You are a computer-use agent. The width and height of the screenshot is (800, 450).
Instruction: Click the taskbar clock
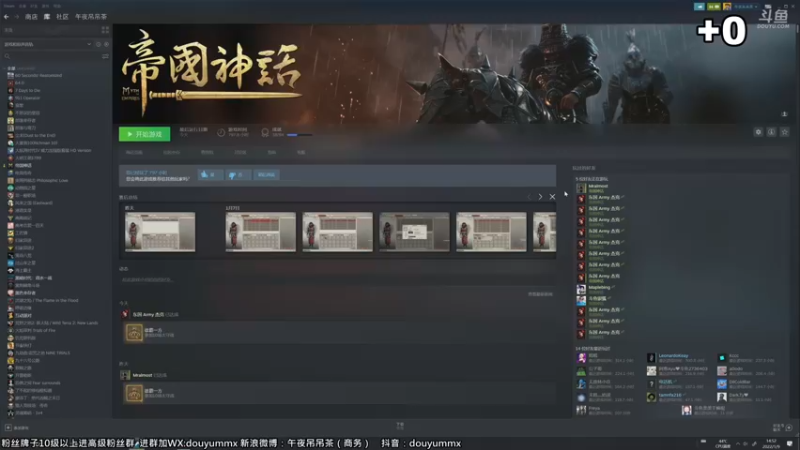tap(771, 443)
